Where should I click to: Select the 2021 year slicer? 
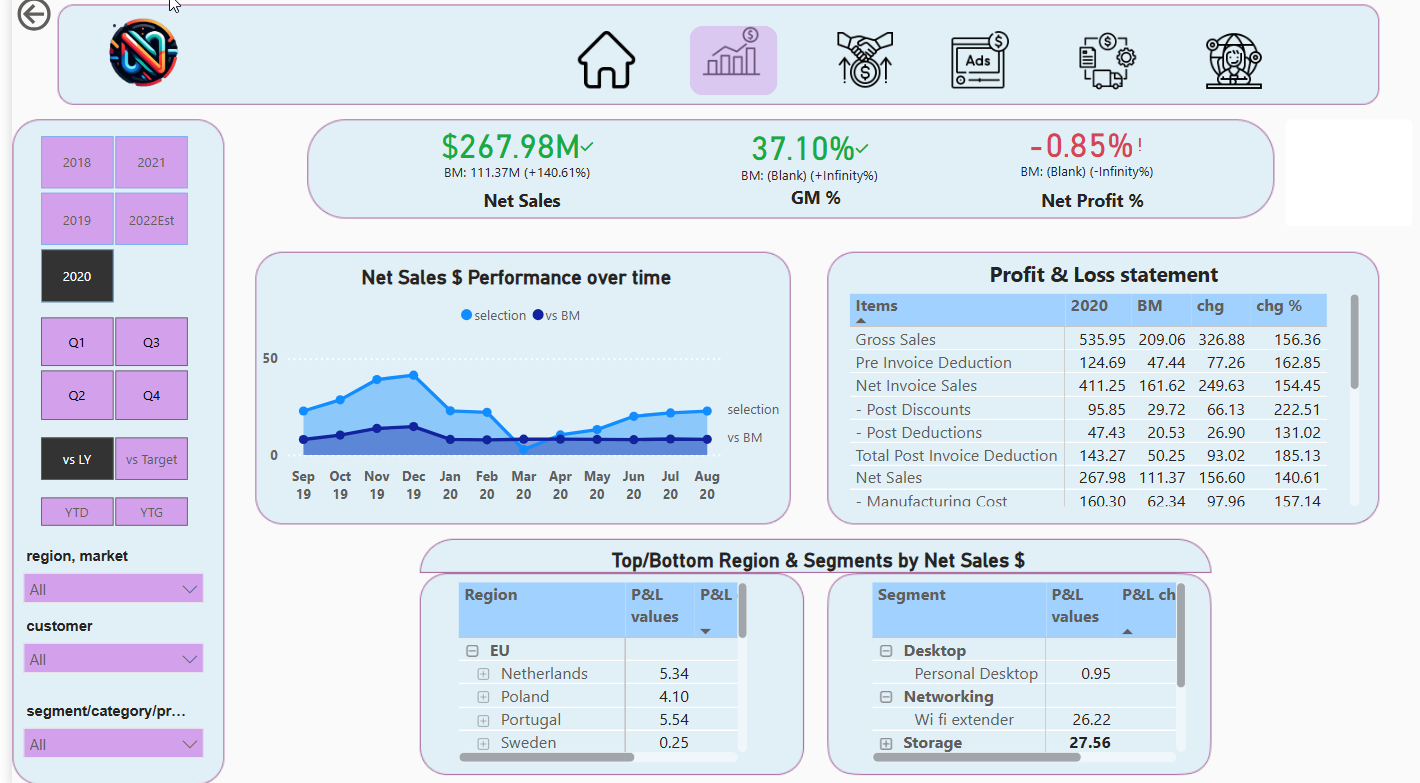pos(152,162)
